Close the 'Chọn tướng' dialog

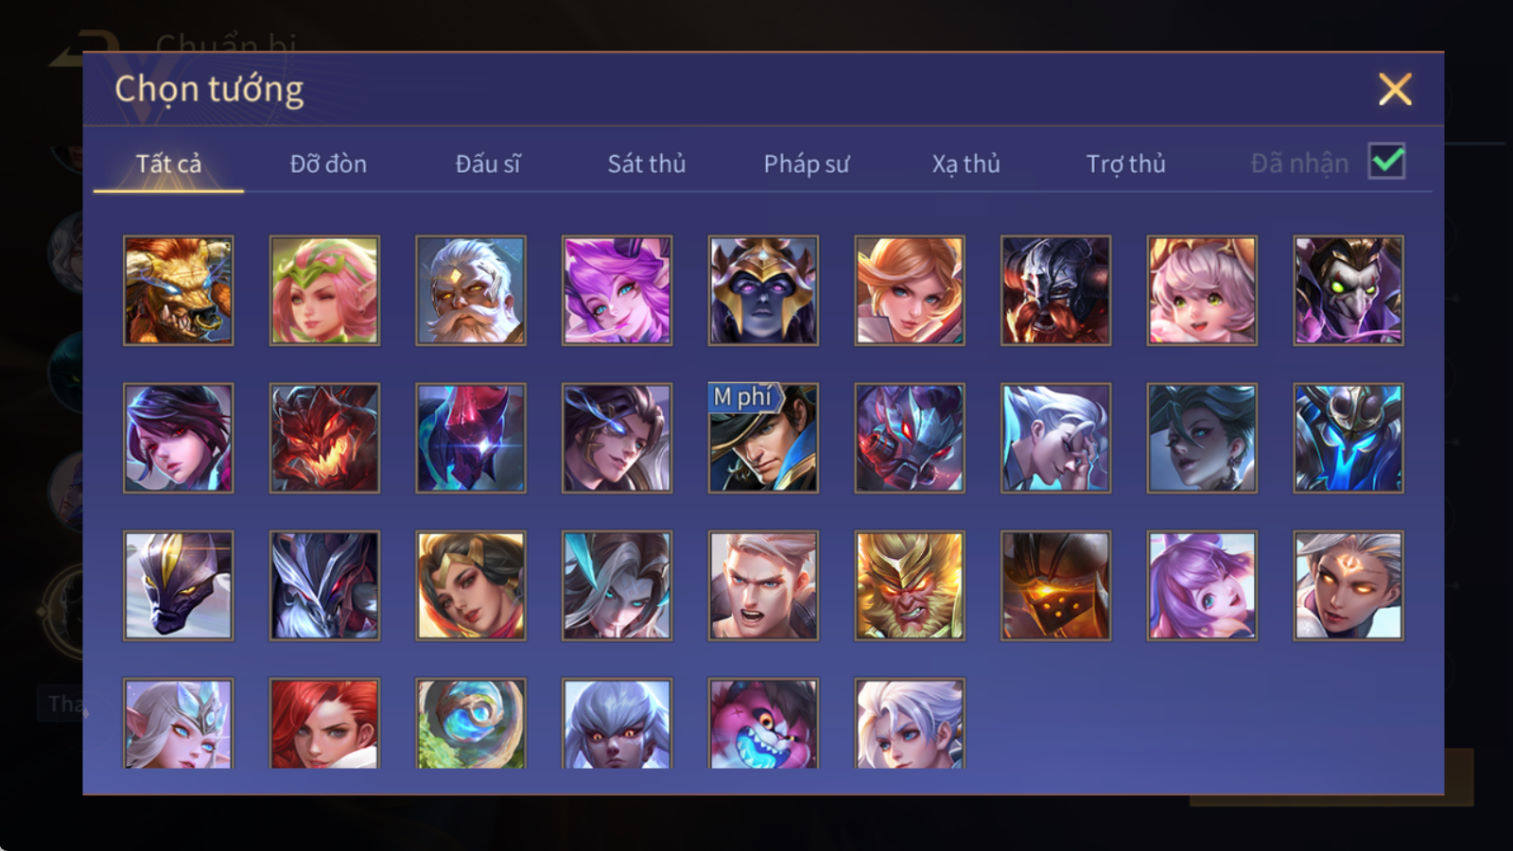[x=1394, y=89]
